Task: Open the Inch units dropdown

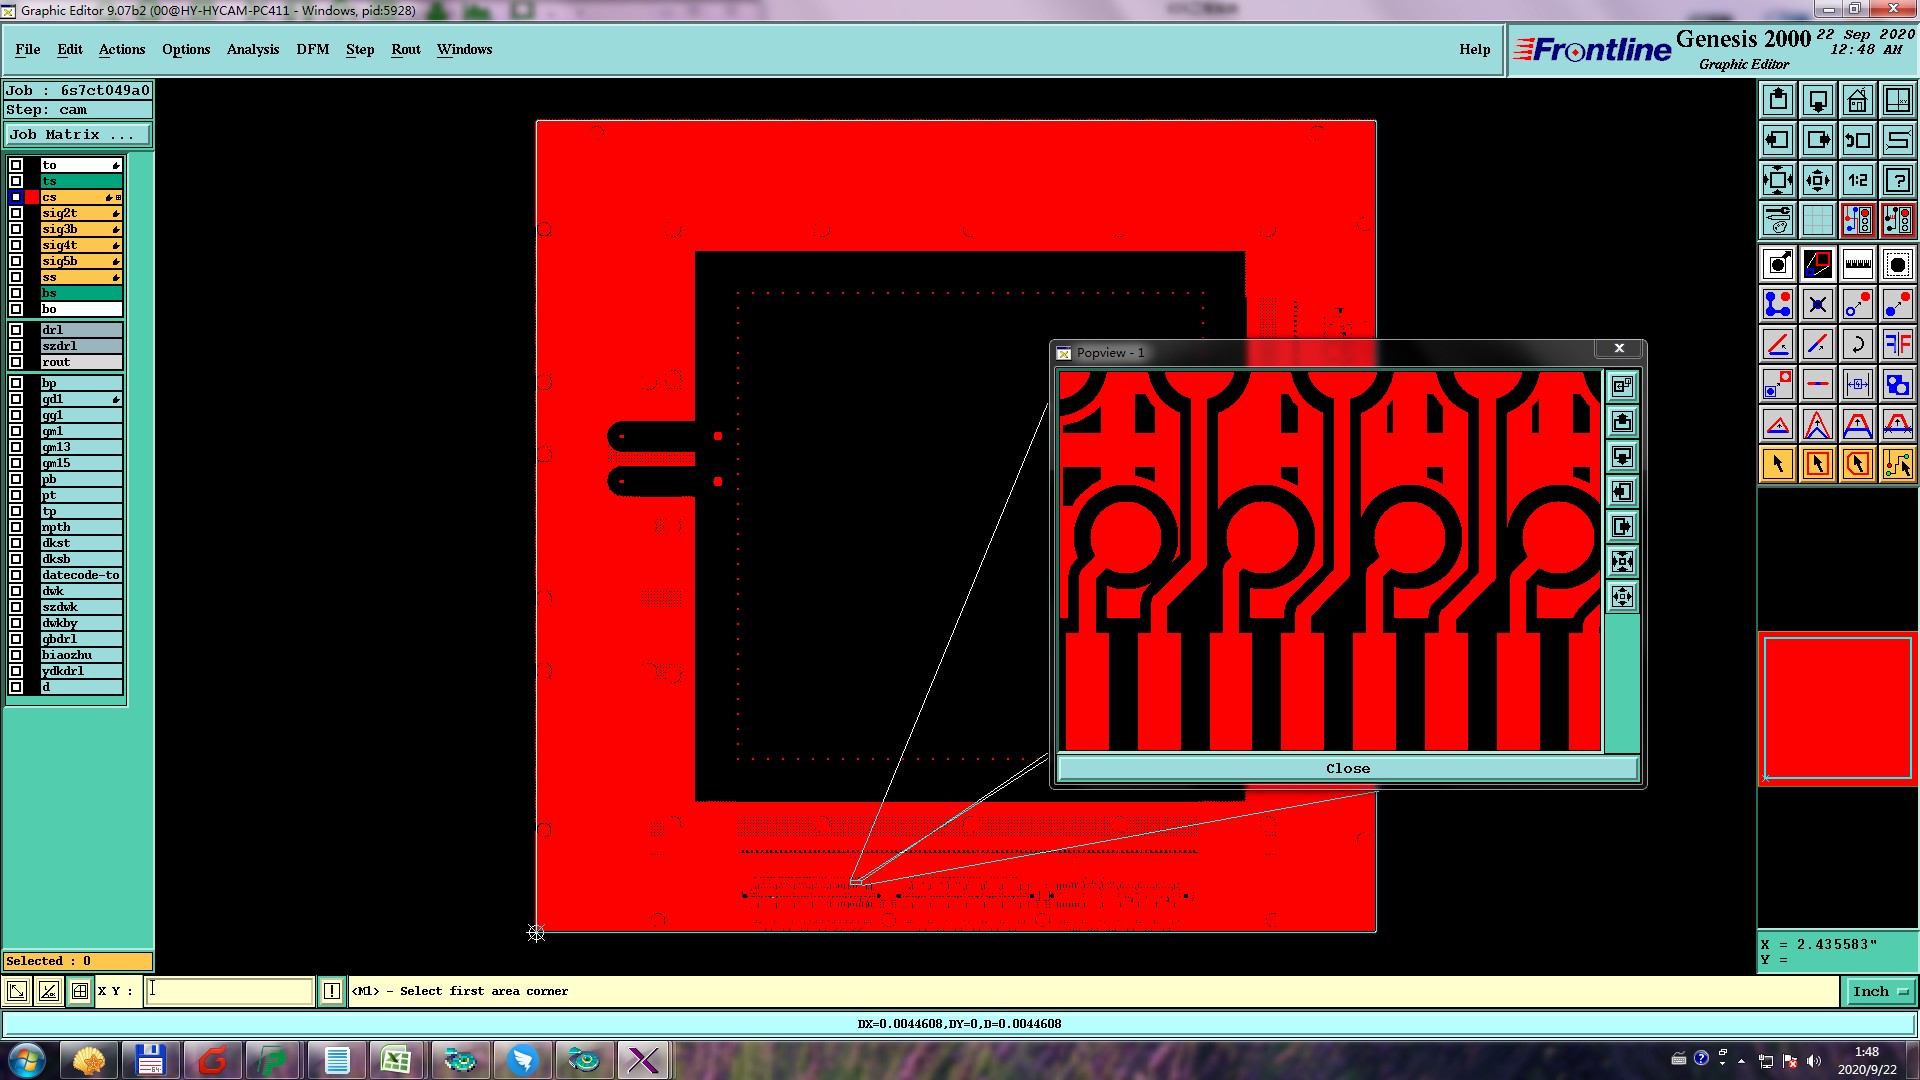Action: click(x=1880, y=991)
